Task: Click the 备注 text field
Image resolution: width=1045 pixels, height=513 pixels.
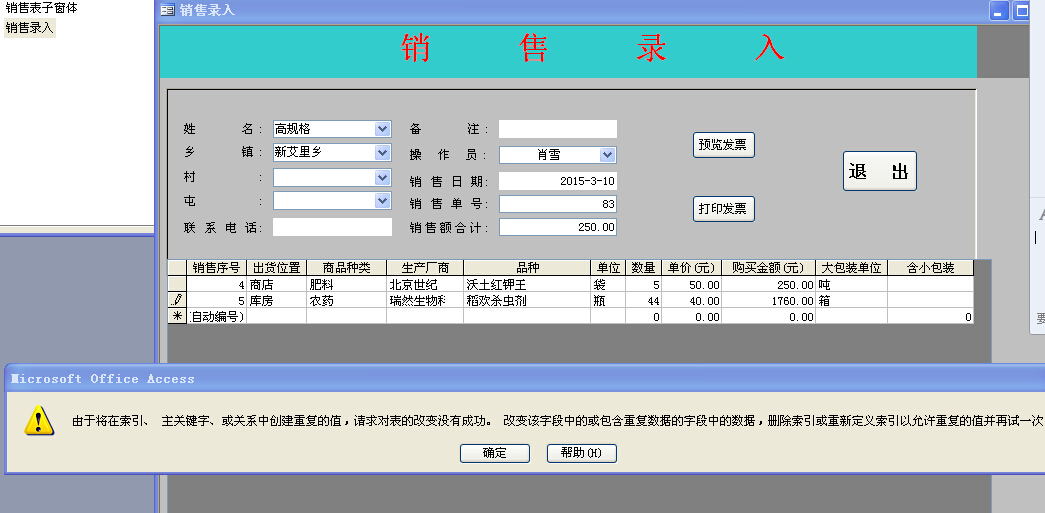Action: coord(557,129)
